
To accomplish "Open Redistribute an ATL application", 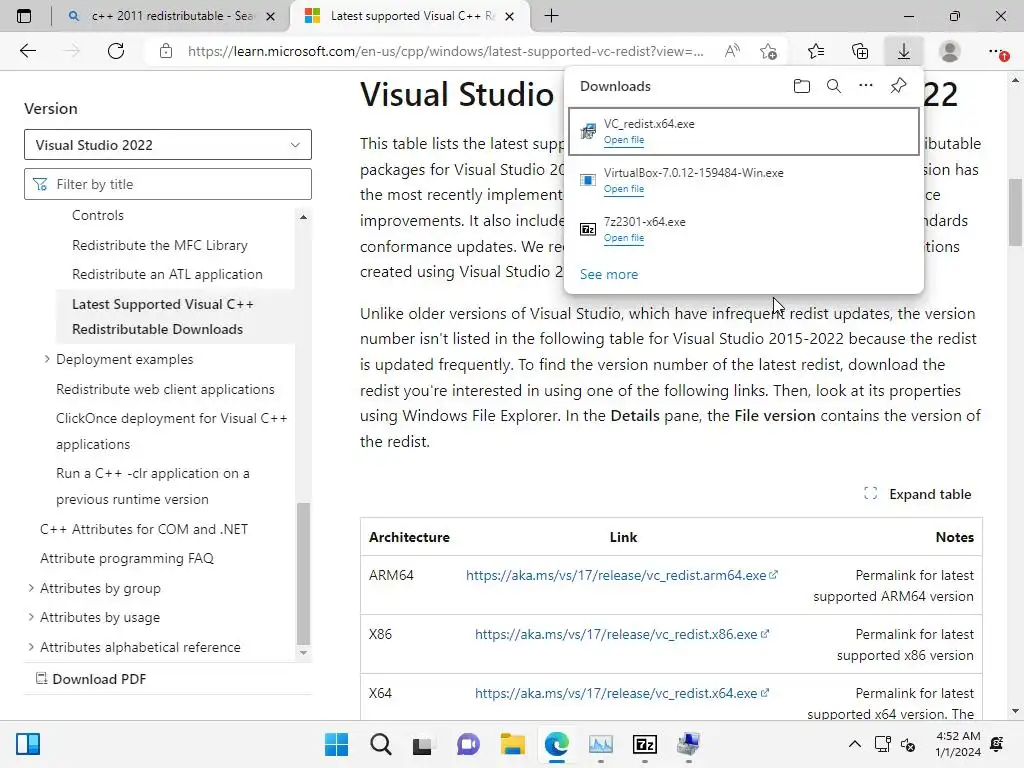I will pyautogui.click(x=167, y=274).
